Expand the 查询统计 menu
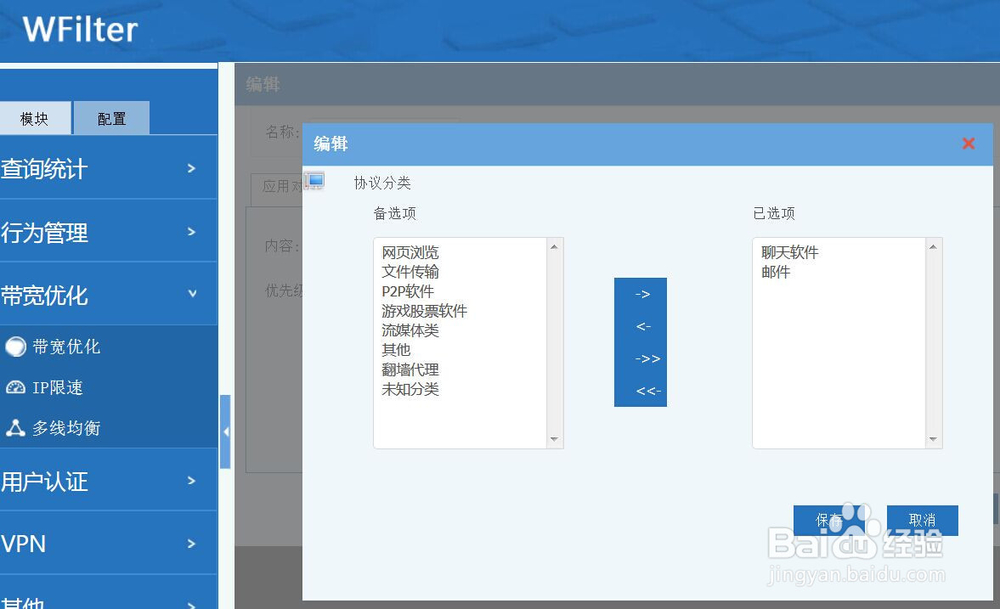1000x609 pixels. pyautogui.click(x=108, y=169)
